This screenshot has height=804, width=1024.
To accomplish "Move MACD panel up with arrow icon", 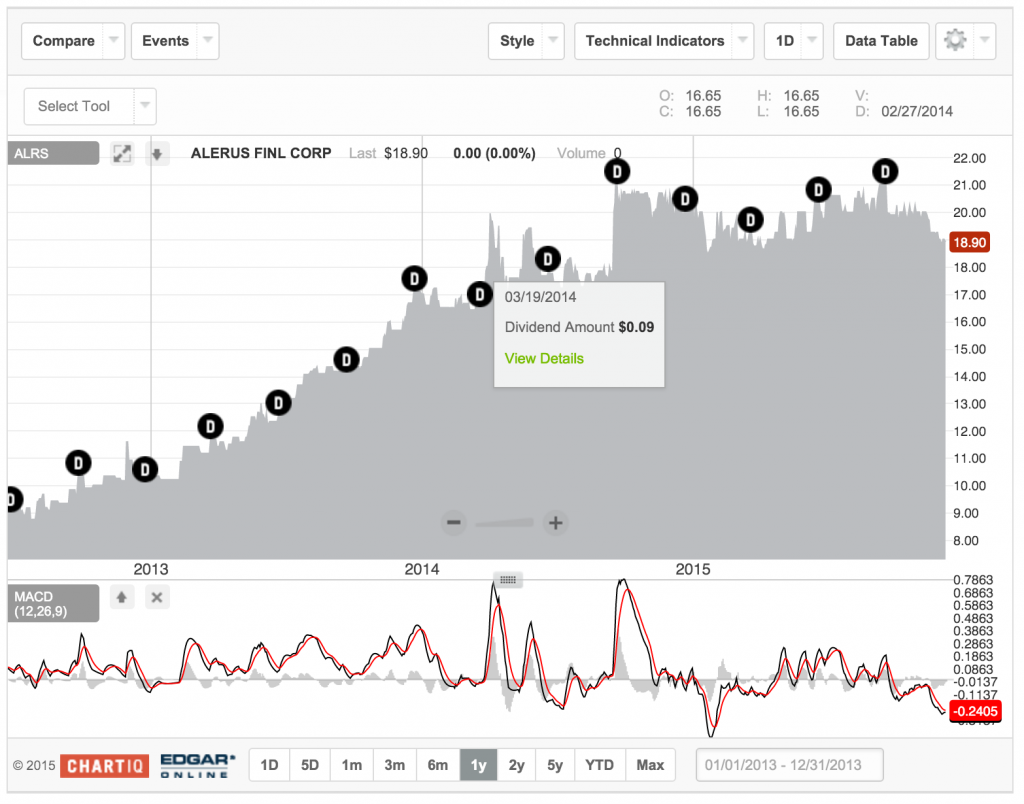I will [x=122, y=597].
